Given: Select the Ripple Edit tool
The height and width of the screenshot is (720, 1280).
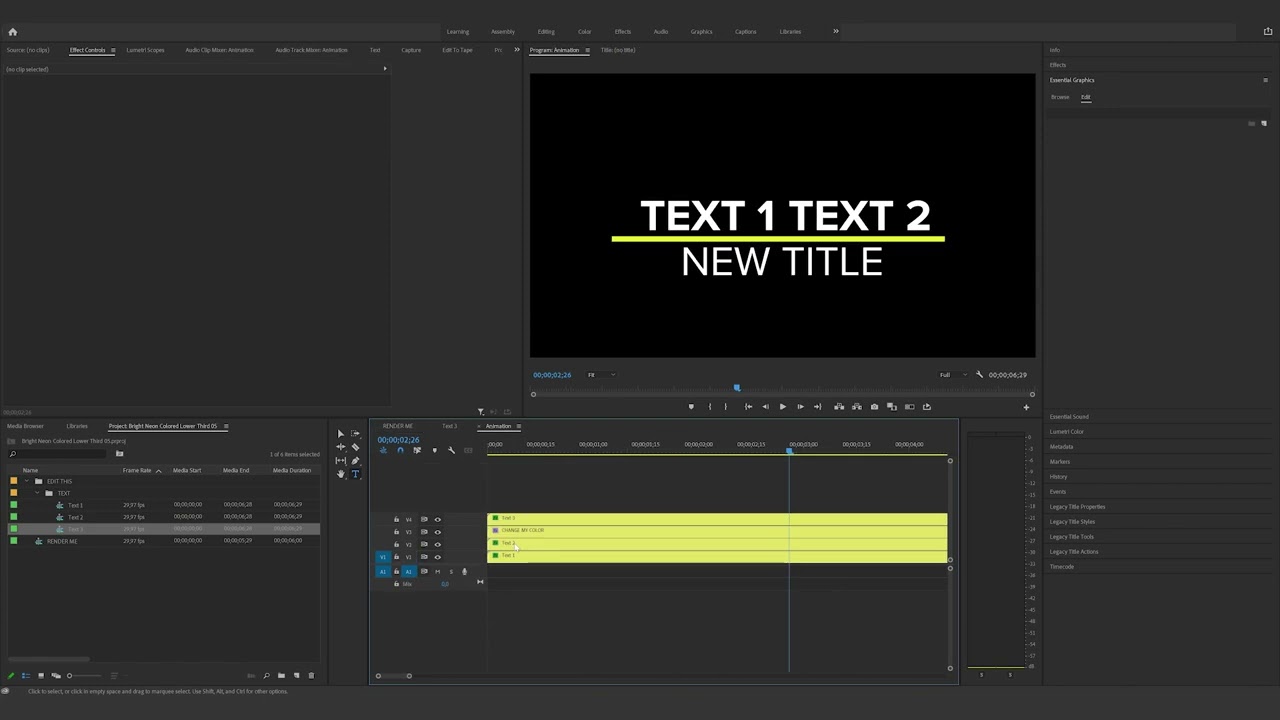Looking at the screenshot, I should [341, 447].
